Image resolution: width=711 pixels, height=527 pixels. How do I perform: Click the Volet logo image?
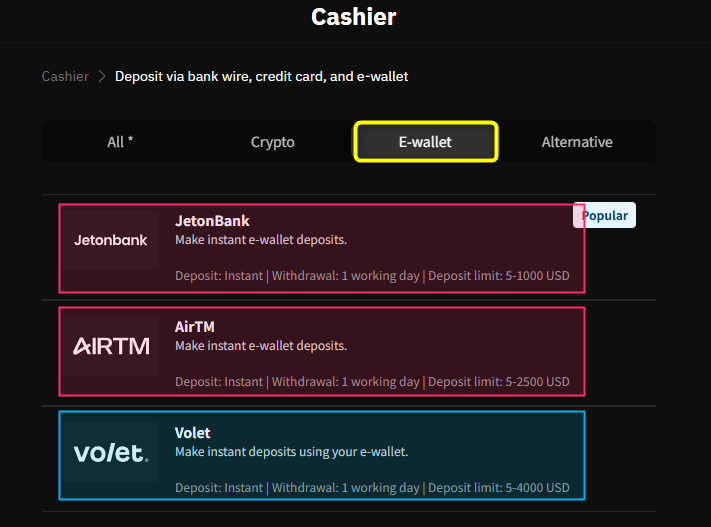tap(111, 453)
